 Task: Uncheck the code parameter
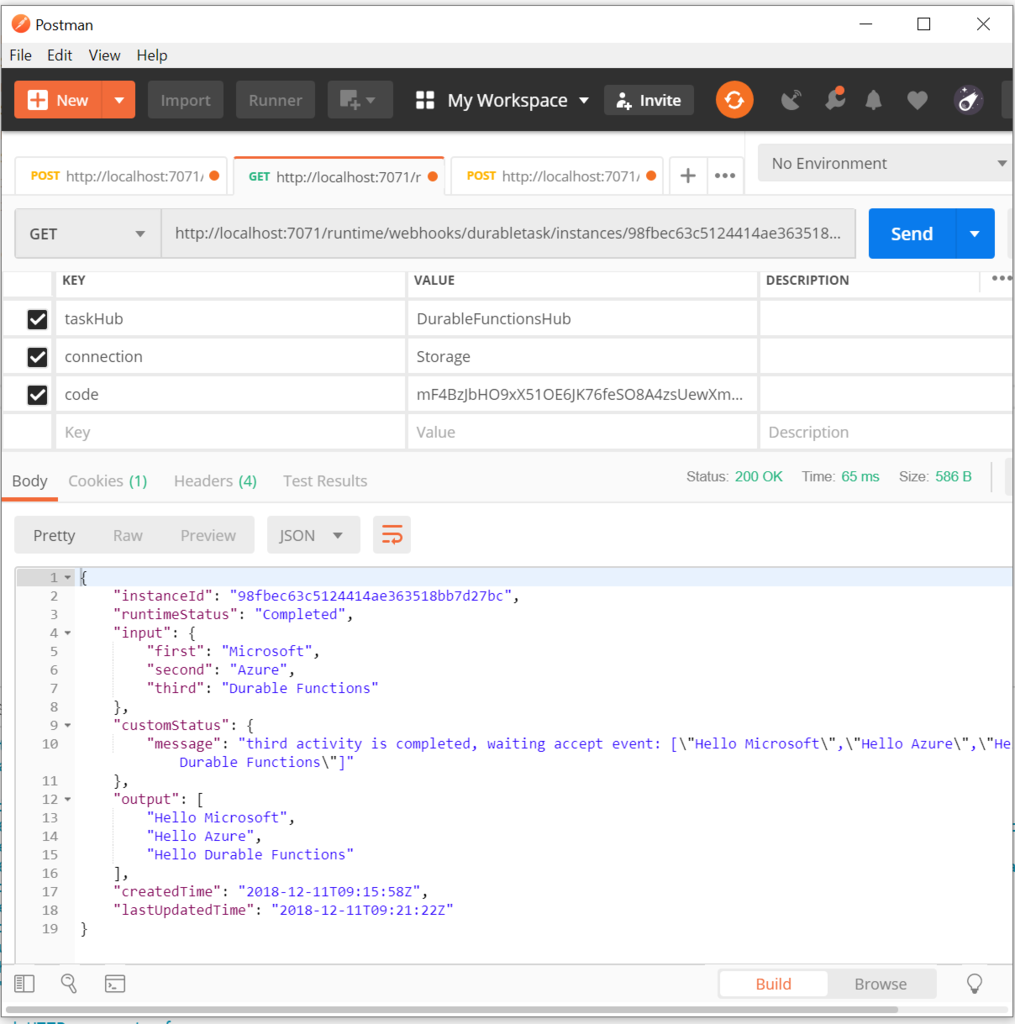[x=37, y=394]
